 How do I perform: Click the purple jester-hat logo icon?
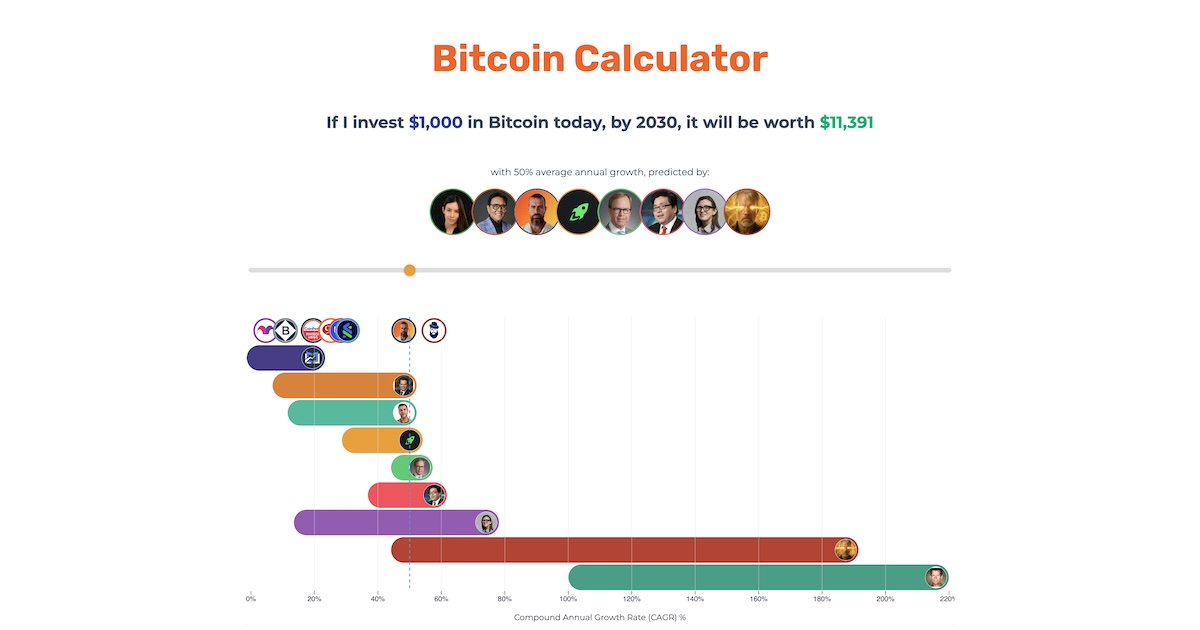tap(262, 330)
